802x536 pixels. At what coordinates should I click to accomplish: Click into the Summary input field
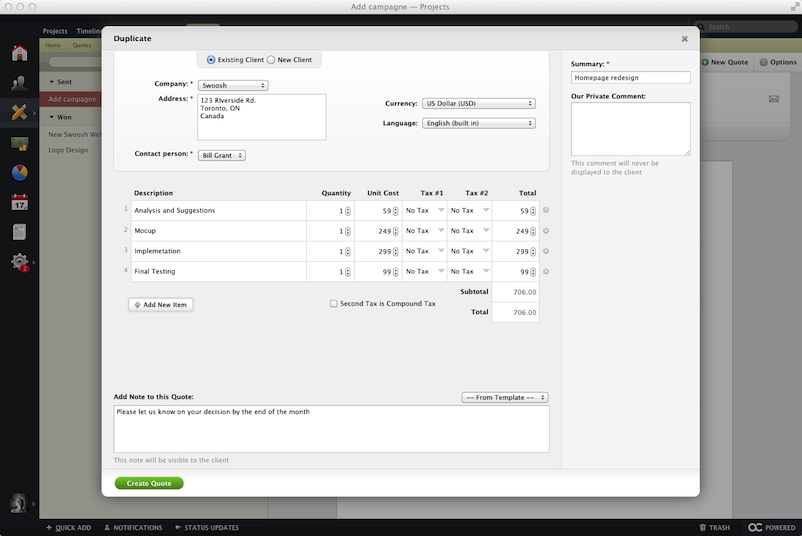[x=631, y=78]
